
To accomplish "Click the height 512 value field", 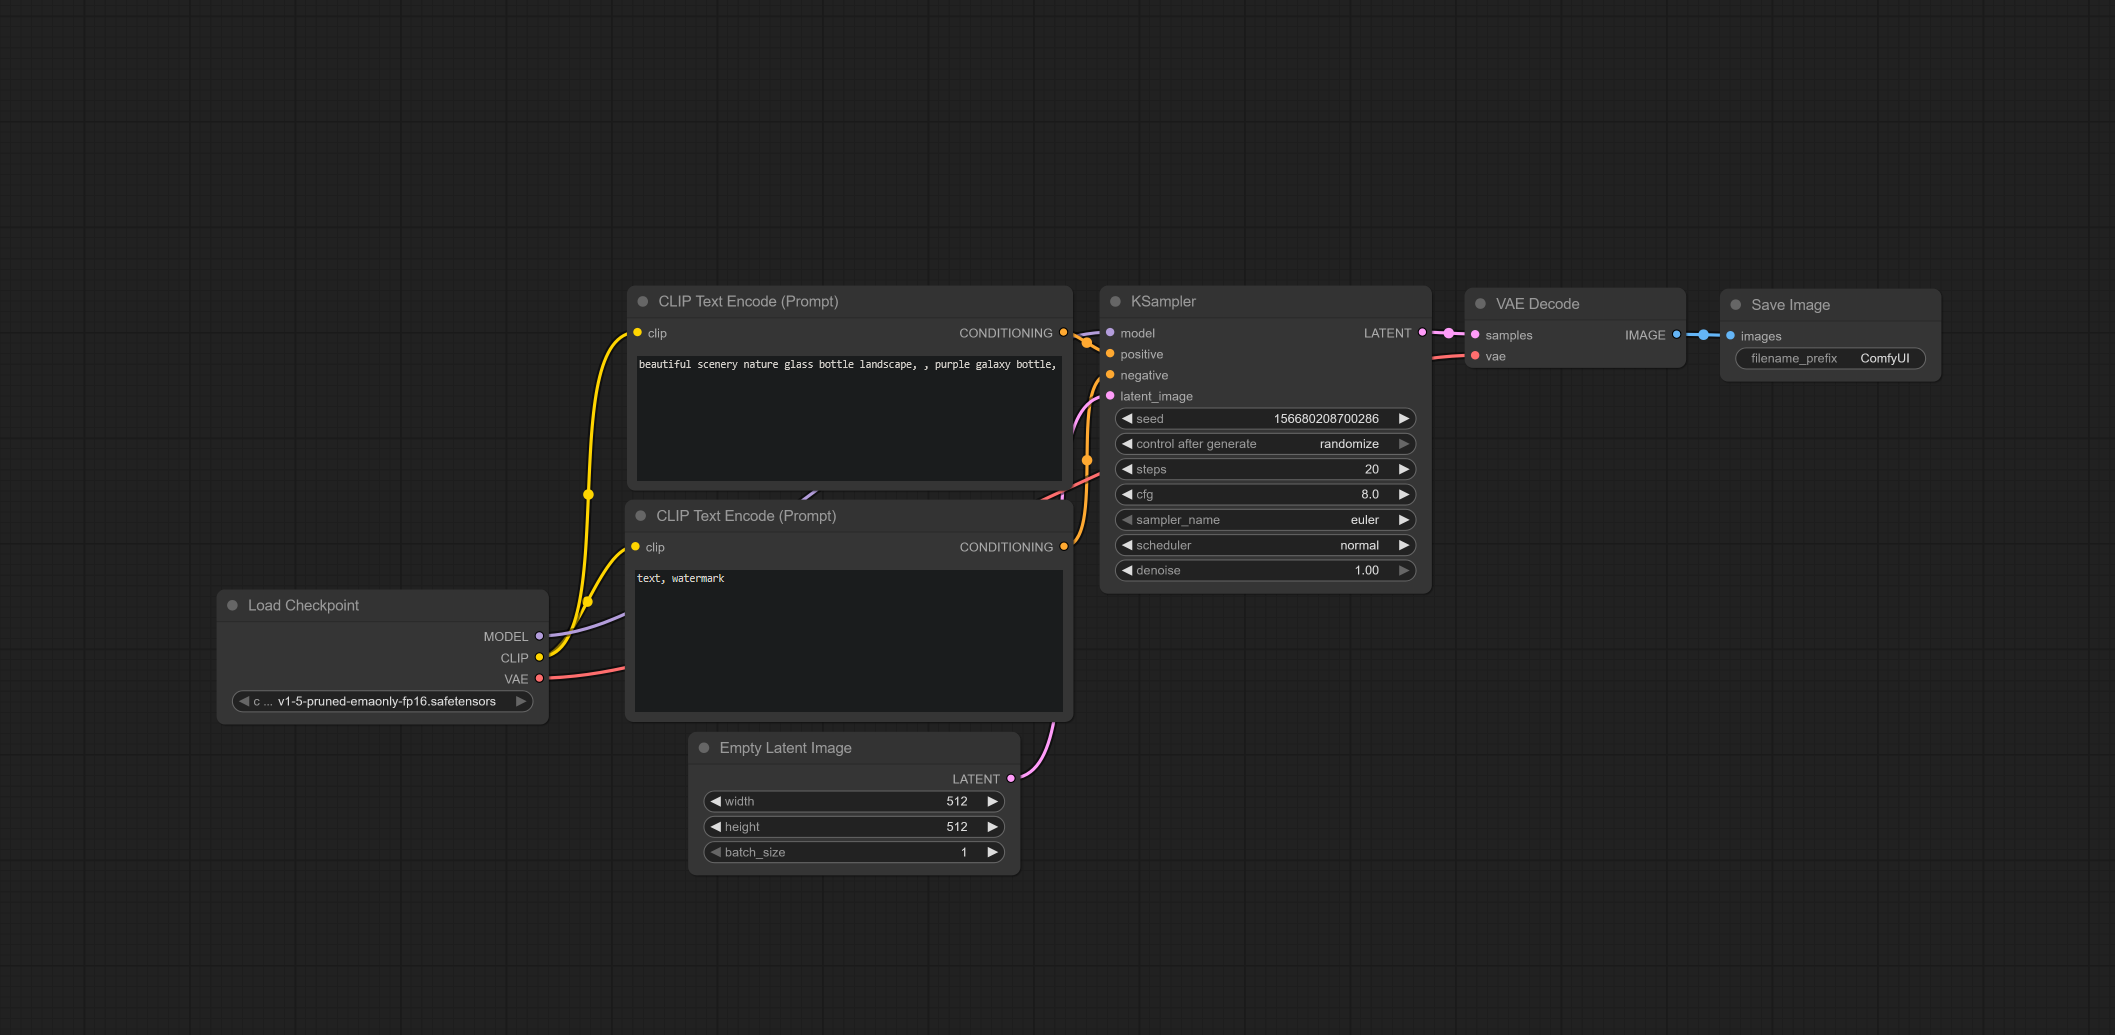I will tap(854, 827).
